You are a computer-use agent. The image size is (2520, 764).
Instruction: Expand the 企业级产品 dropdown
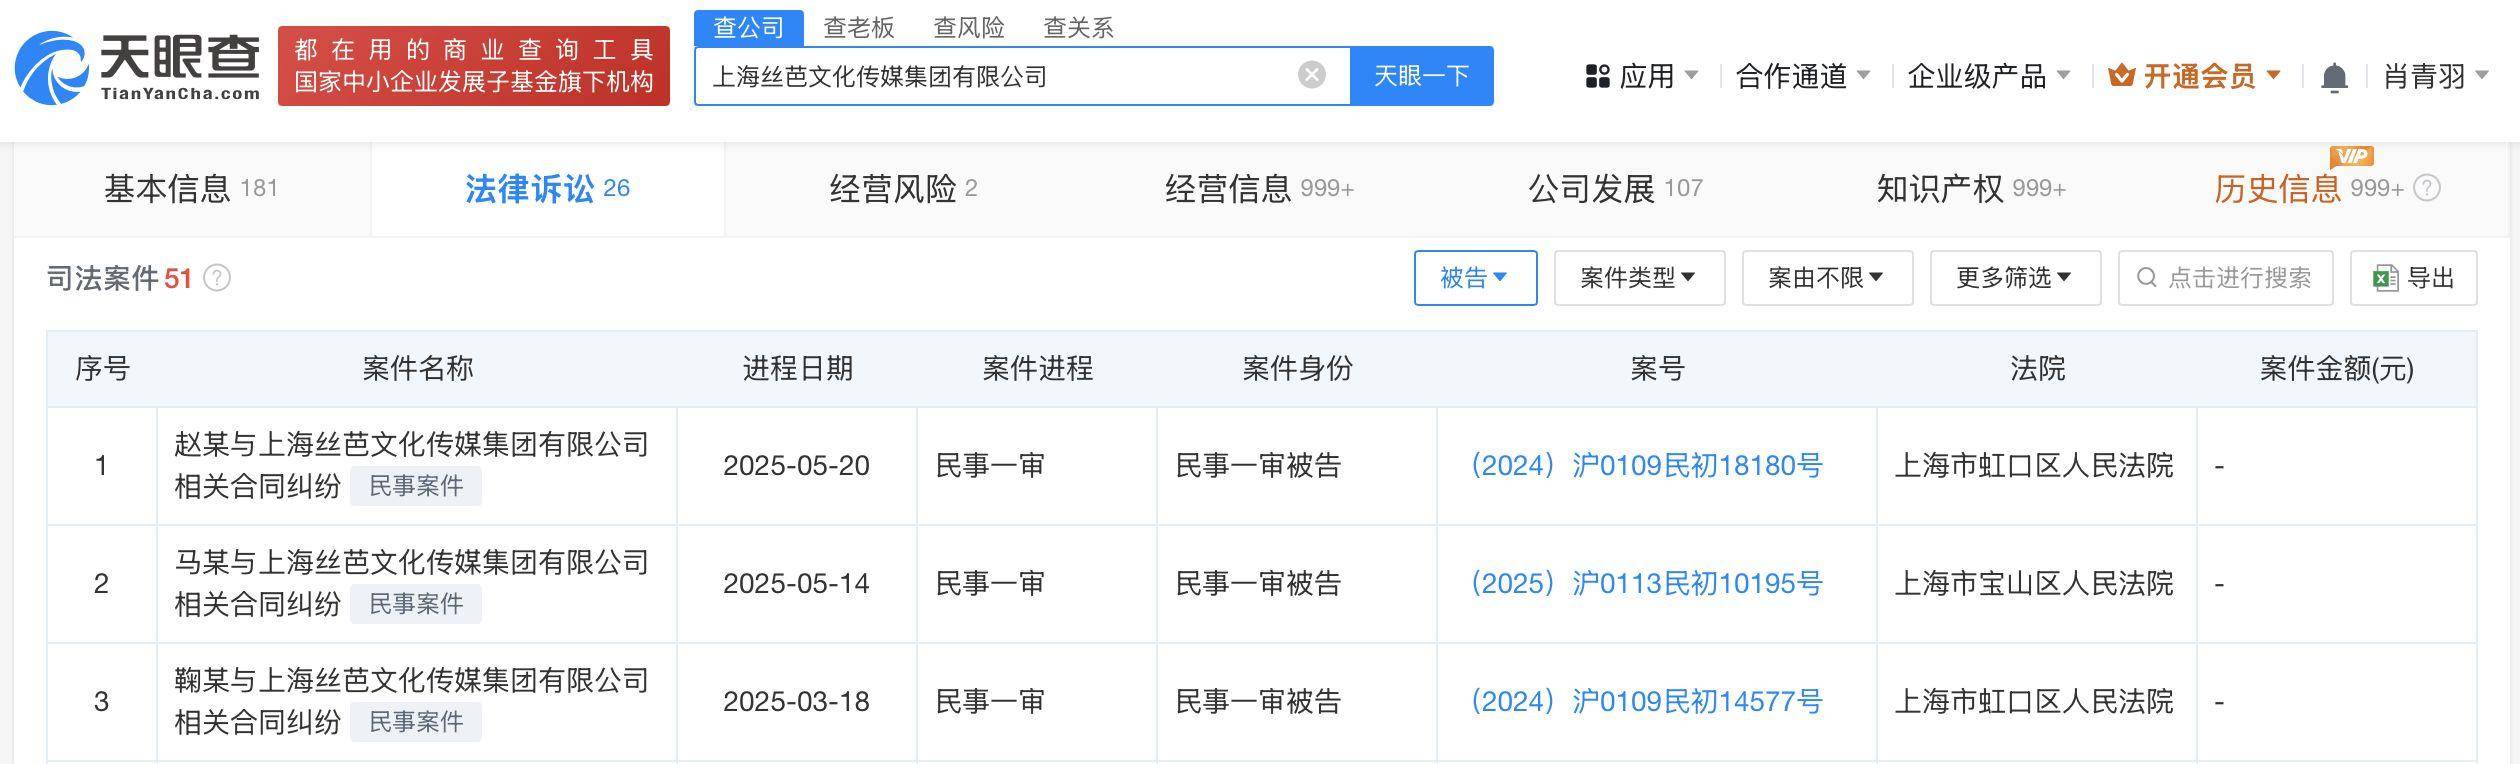tap(1989, 76)
